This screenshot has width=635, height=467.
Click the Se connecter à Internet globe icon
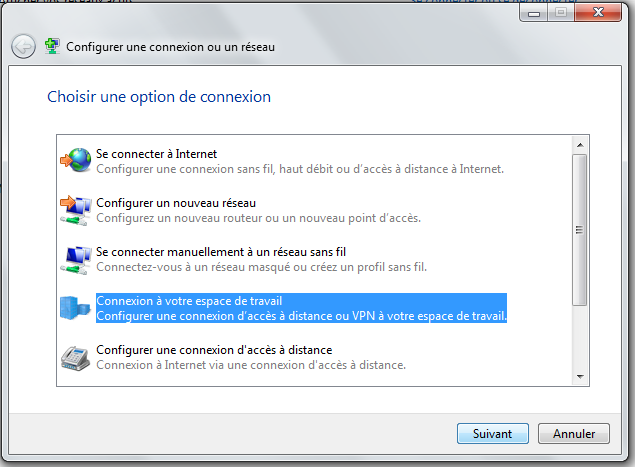(76, 161)
